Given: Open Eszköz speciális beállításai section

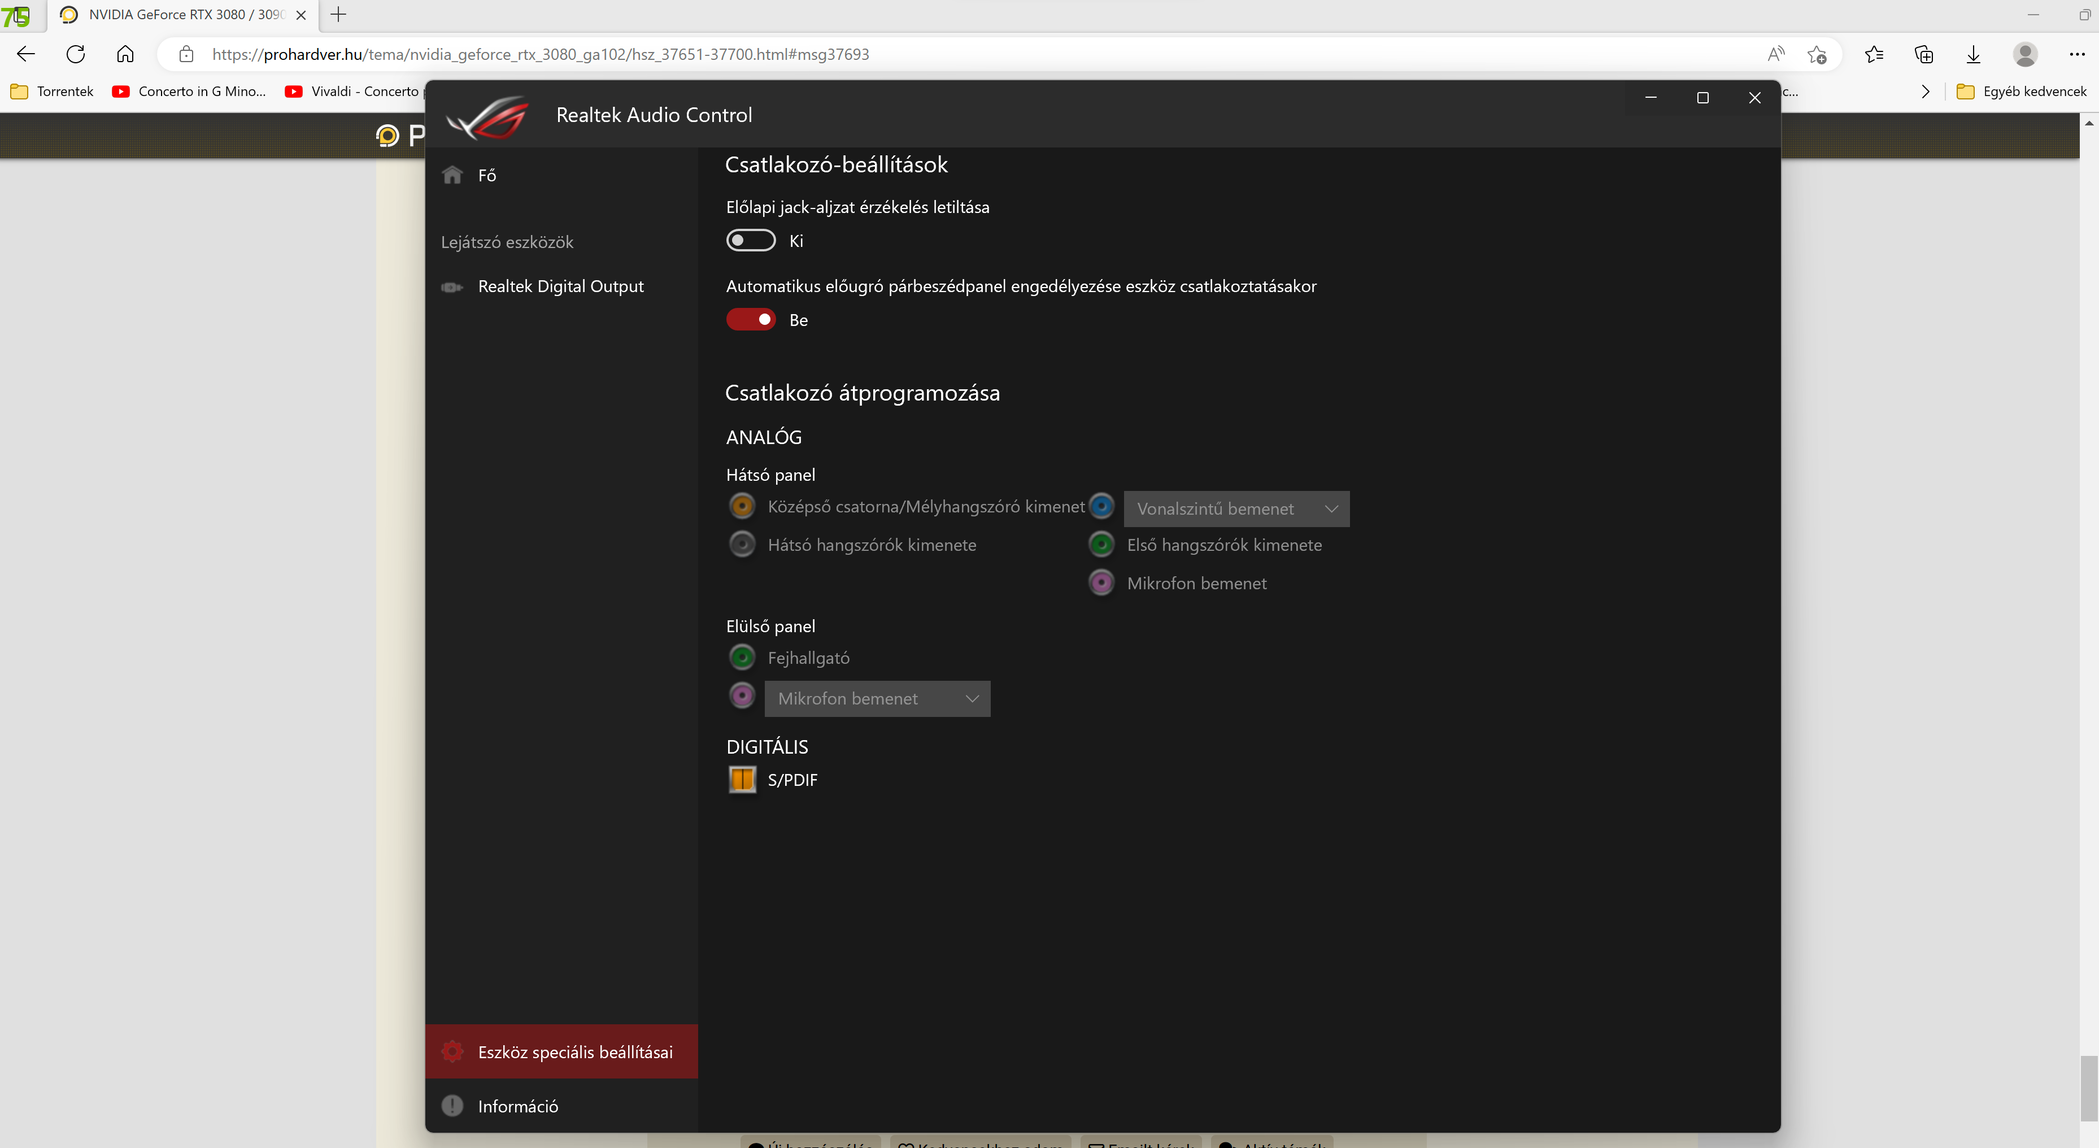Looking at the screenshot, I should [x=574, y=1051].
